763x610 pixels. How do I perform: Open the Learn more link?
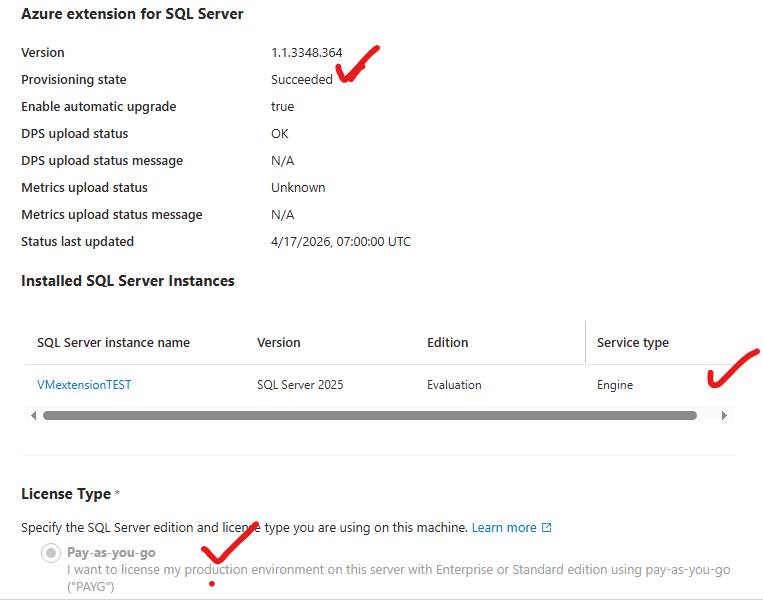pyautogui.click(x=504, y=528)
